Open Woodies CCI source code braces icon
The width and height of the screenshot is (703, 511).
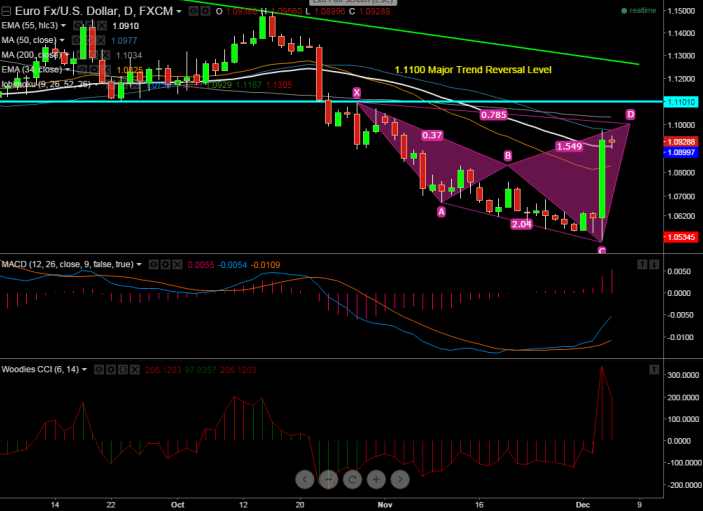pyautogui.click(x=123, y=369)
